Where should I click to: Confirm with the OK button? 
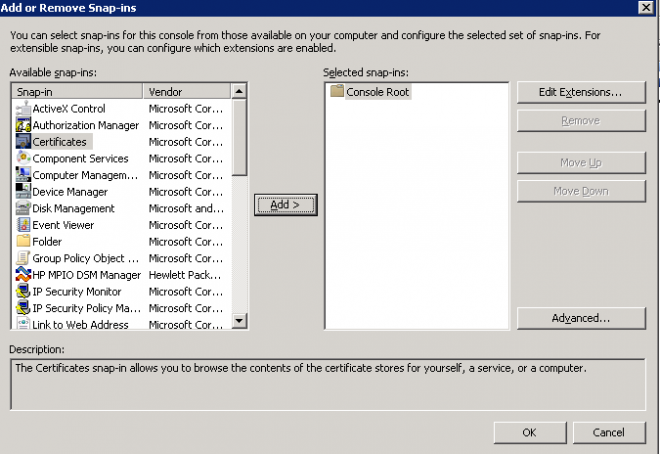[530, 433]
